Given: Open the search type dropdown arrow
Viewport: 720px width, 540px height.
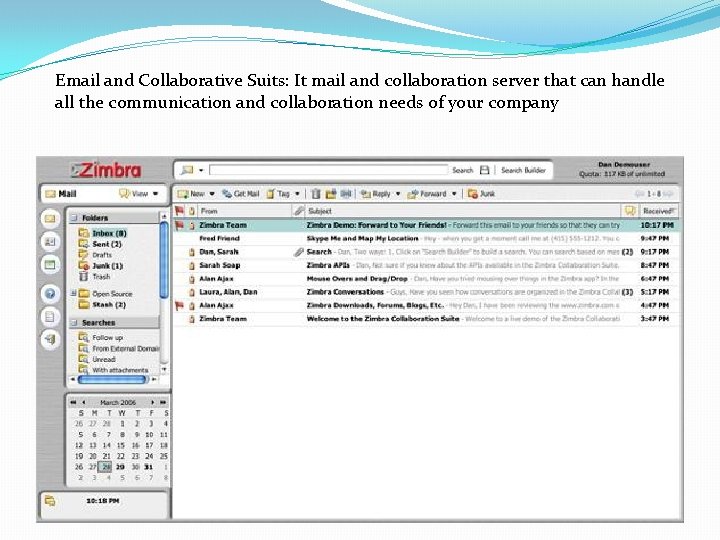Looking at the screenshot, I should click(201, 170).
